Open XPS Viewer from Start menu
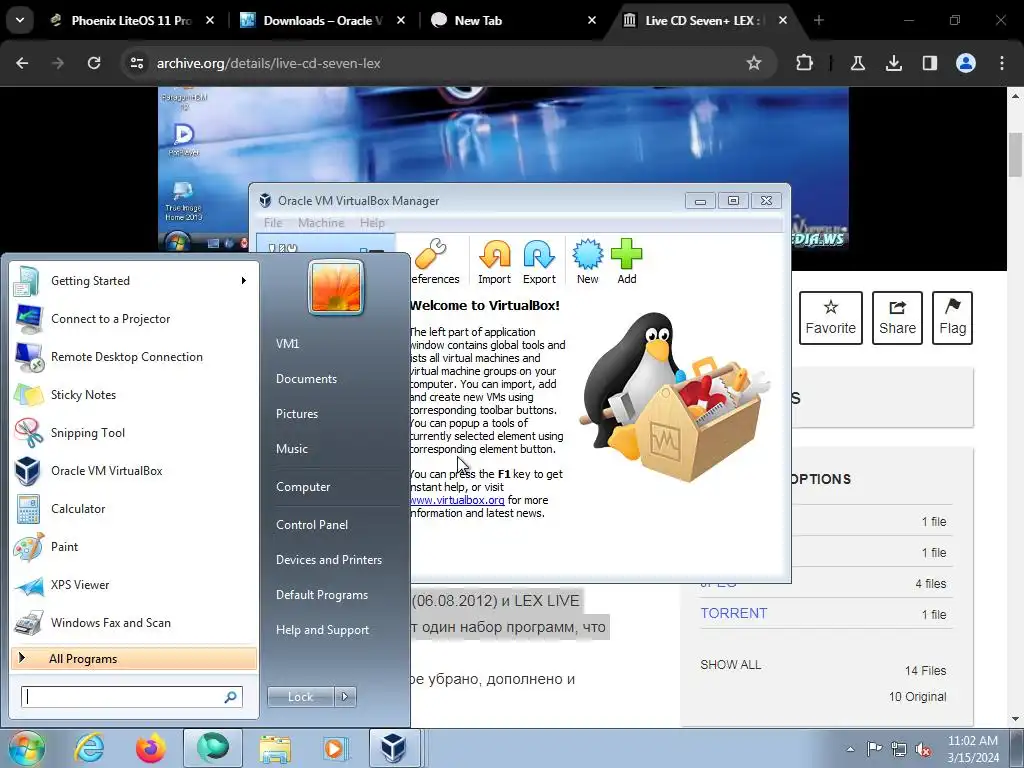This screenshot has height=768, width=1024. (80, 584)
